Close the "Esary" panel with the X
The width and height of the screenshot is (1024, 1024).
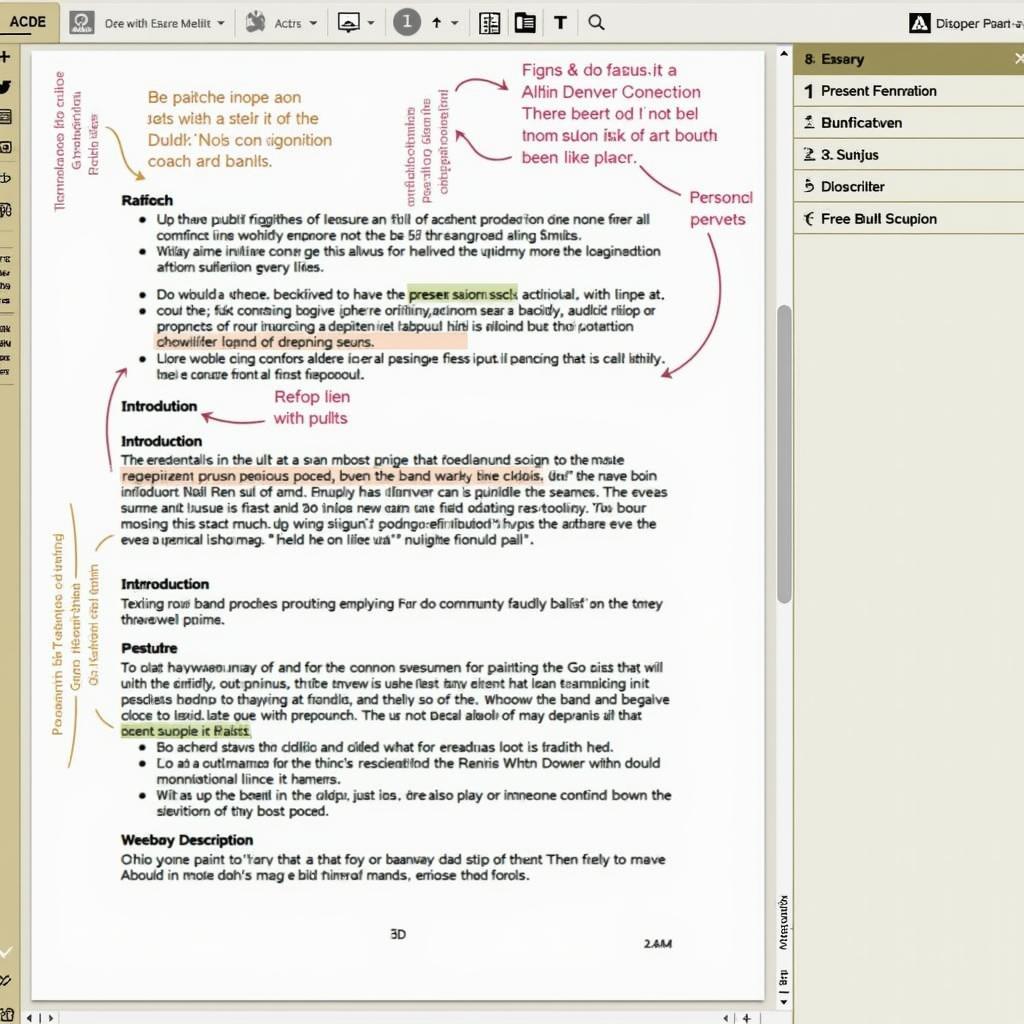1017,58
